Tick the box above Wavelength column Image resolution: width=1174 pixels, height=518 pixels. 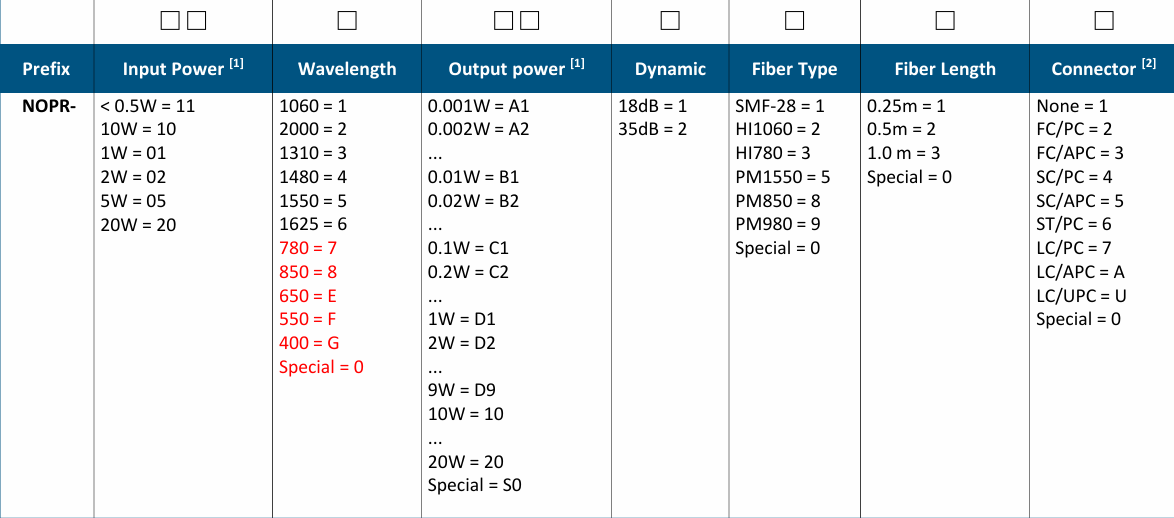click(347, 20)
